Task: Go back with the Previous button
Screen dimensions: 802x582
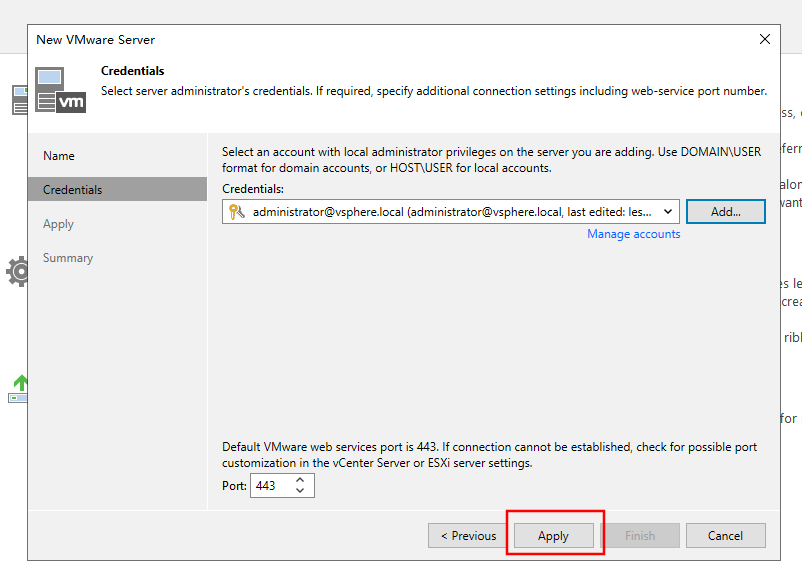Action: [469, 535]
